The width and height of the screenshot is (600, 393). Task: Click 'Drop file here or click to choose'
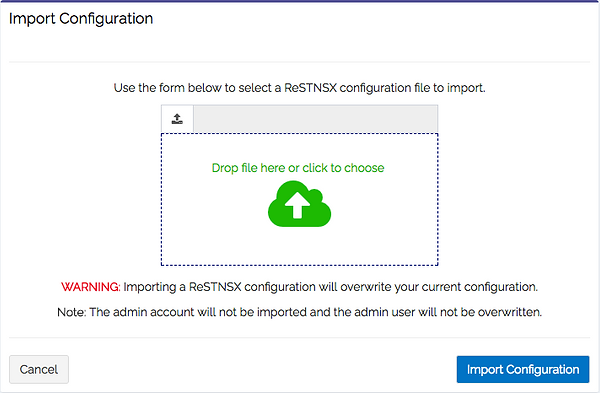click(x=298, y=168)
